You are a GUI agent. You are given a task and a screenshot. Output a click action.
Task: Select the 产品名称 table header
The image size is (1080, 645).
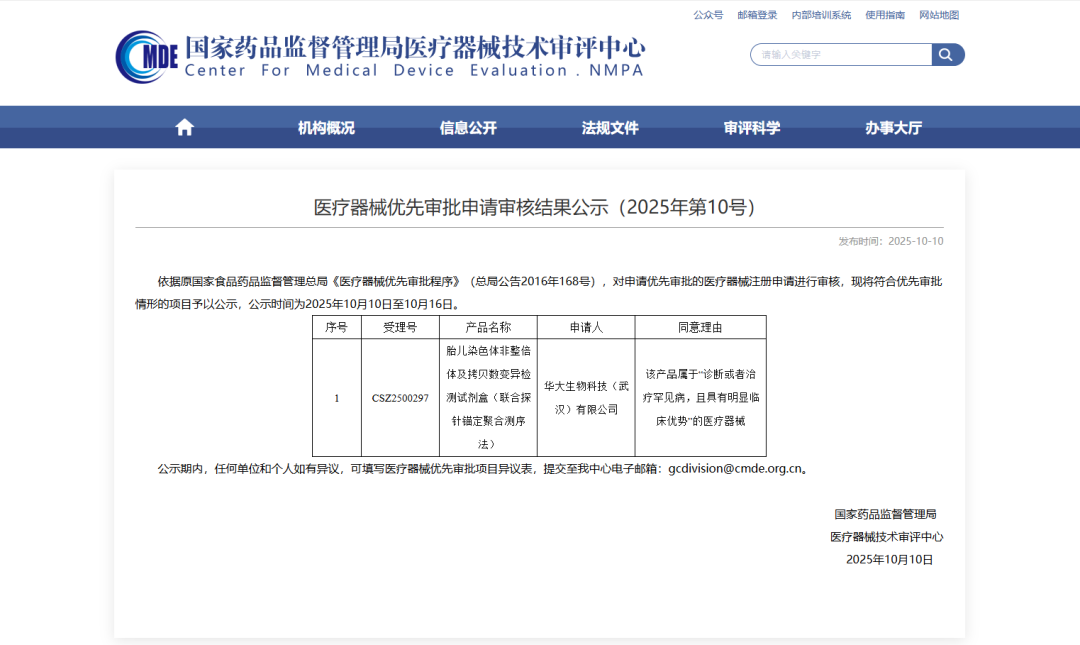point(488,327)
